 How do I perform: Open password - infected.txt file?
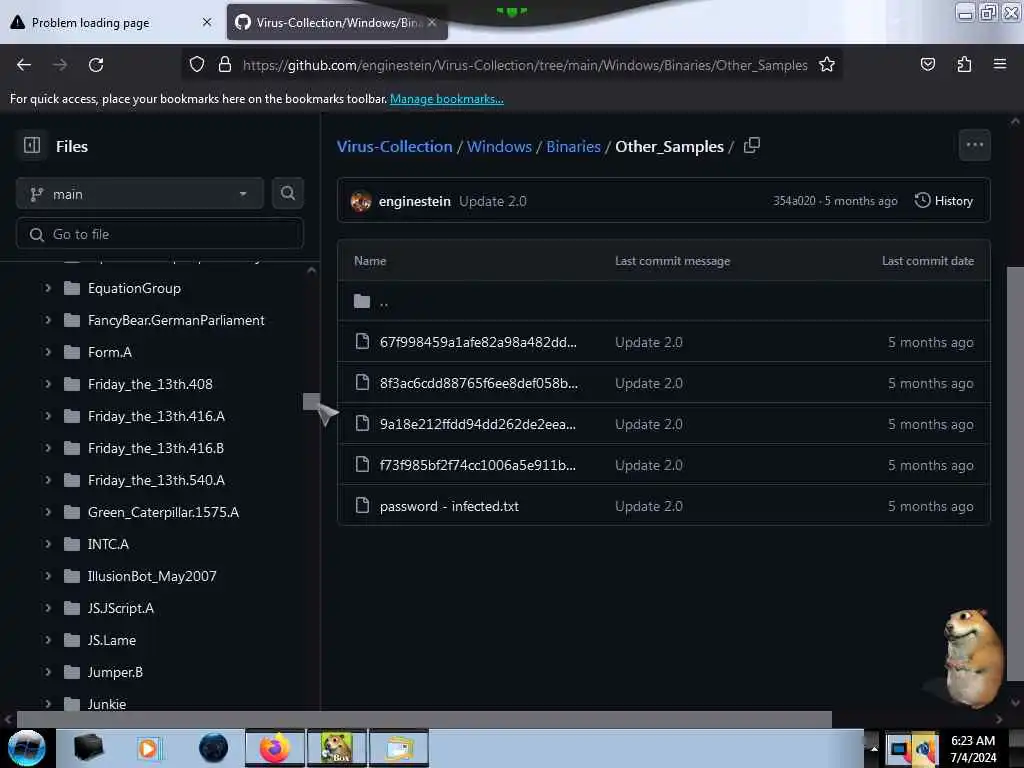coord(449,506)
